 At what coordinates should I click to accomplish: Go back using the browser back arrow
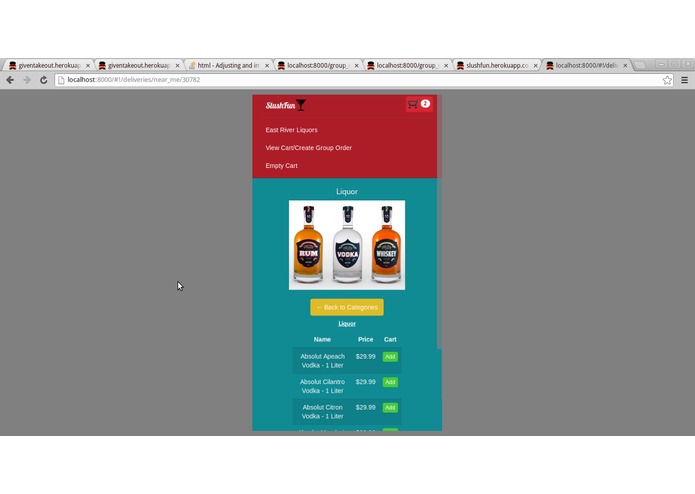pyautogui.click(x=10, y=80)
